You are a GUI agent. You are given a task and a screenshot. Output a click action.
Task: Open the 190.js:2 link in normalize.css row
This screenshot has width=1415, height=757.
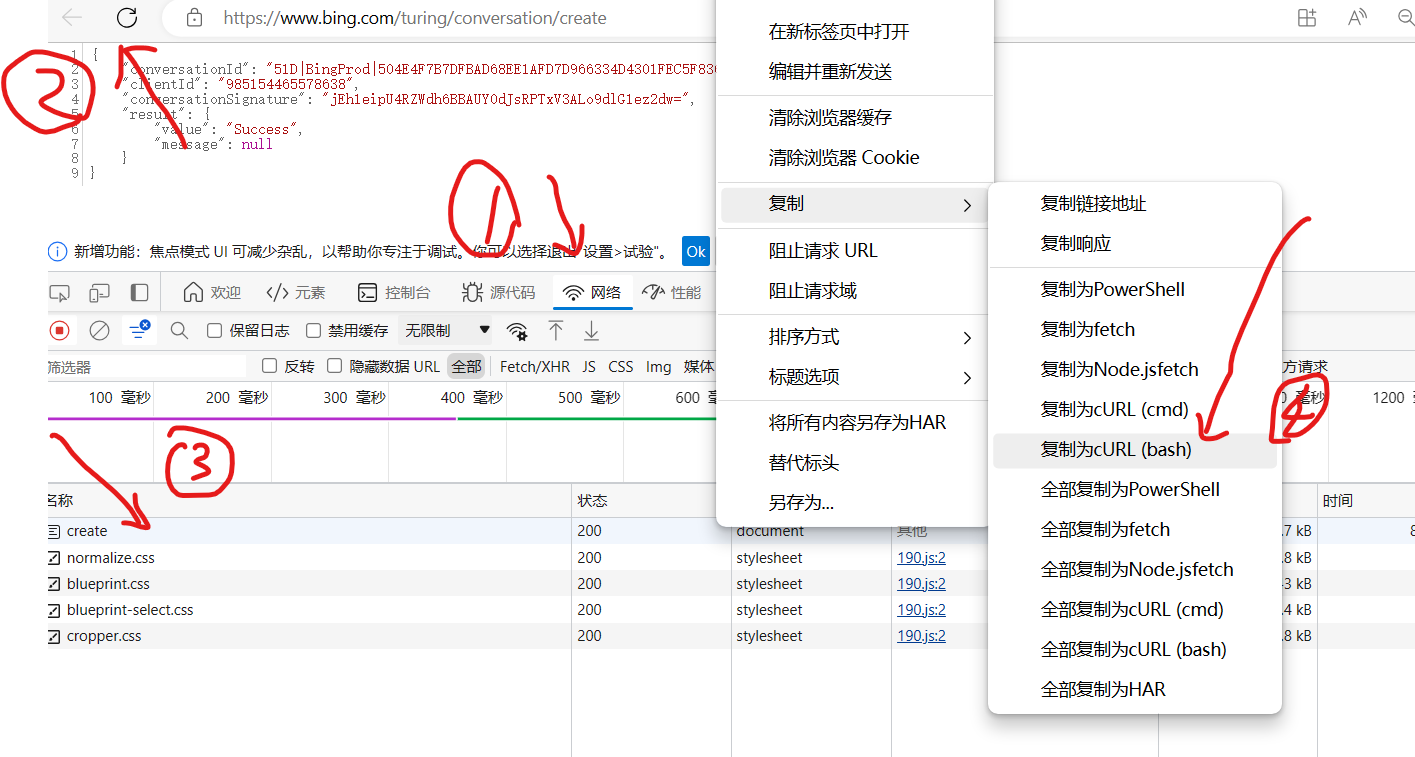pyautogui.click(x=921, y=558)
